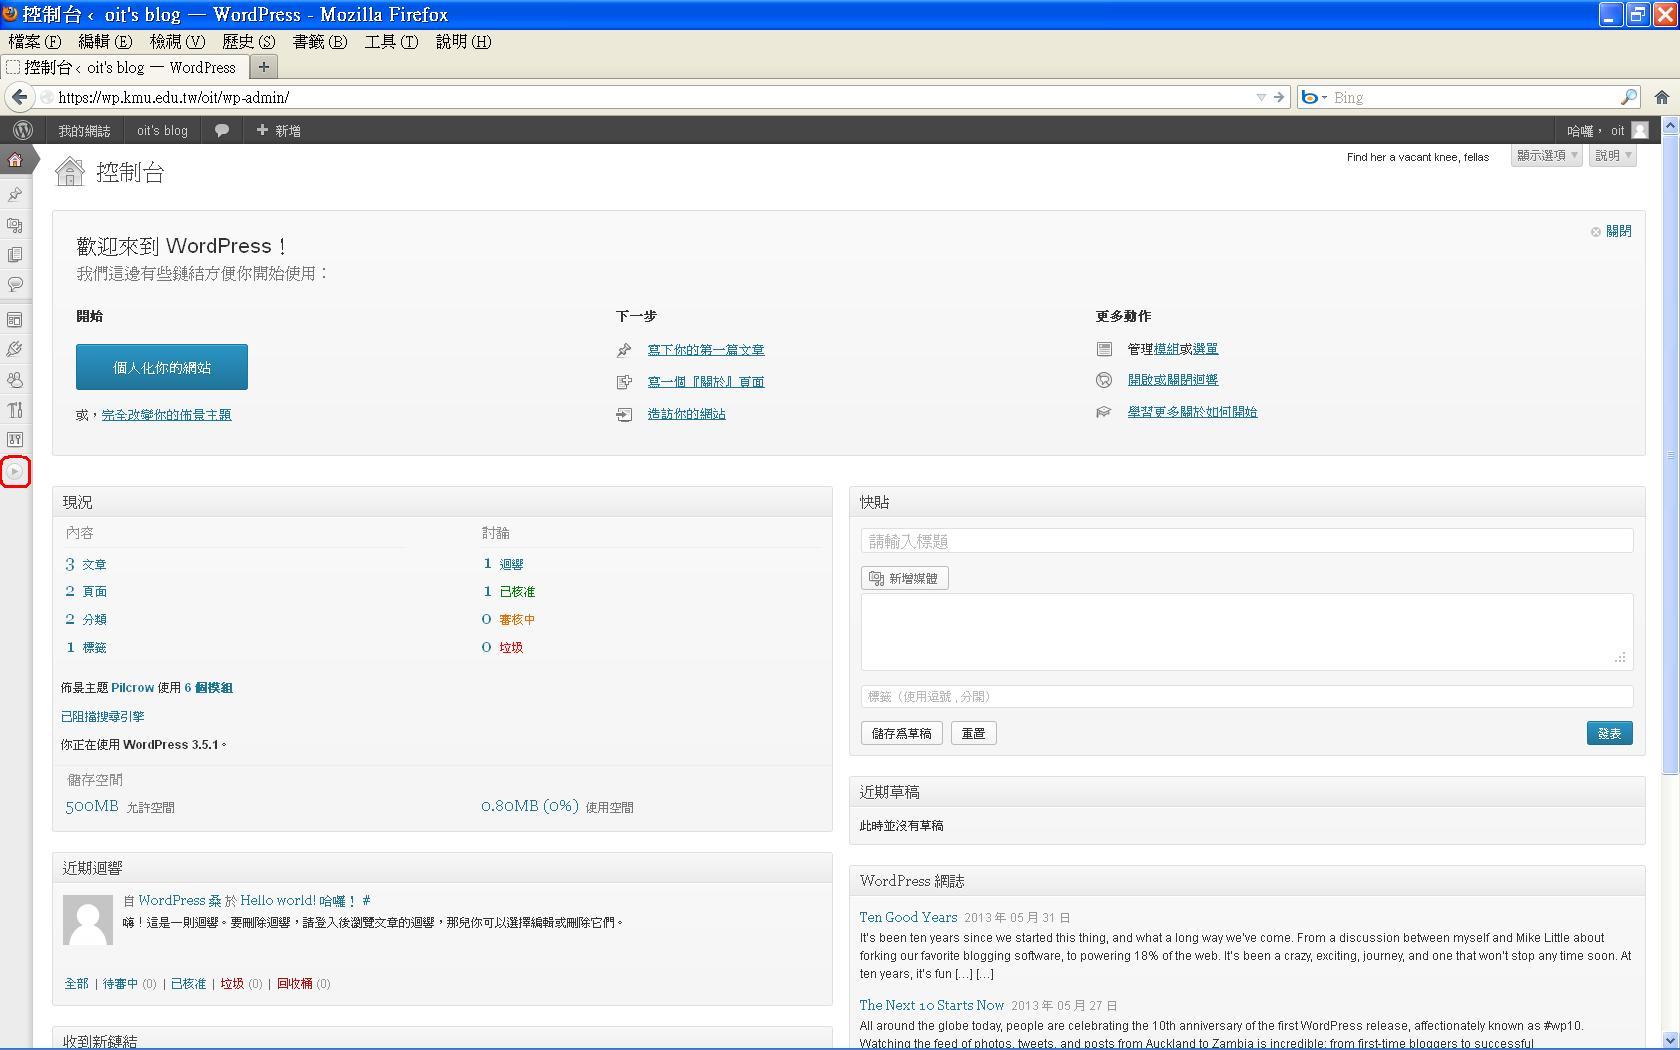
Task: Open the 已阻擋搜尋引擎 link
Action: coord(102,716)
